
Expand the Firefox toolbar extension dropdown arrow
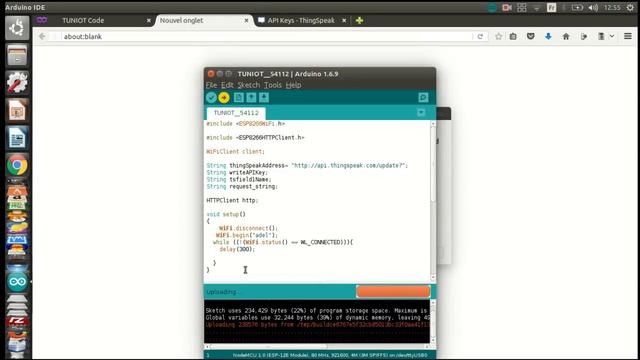pyautogui.click(x=612, y=36)
